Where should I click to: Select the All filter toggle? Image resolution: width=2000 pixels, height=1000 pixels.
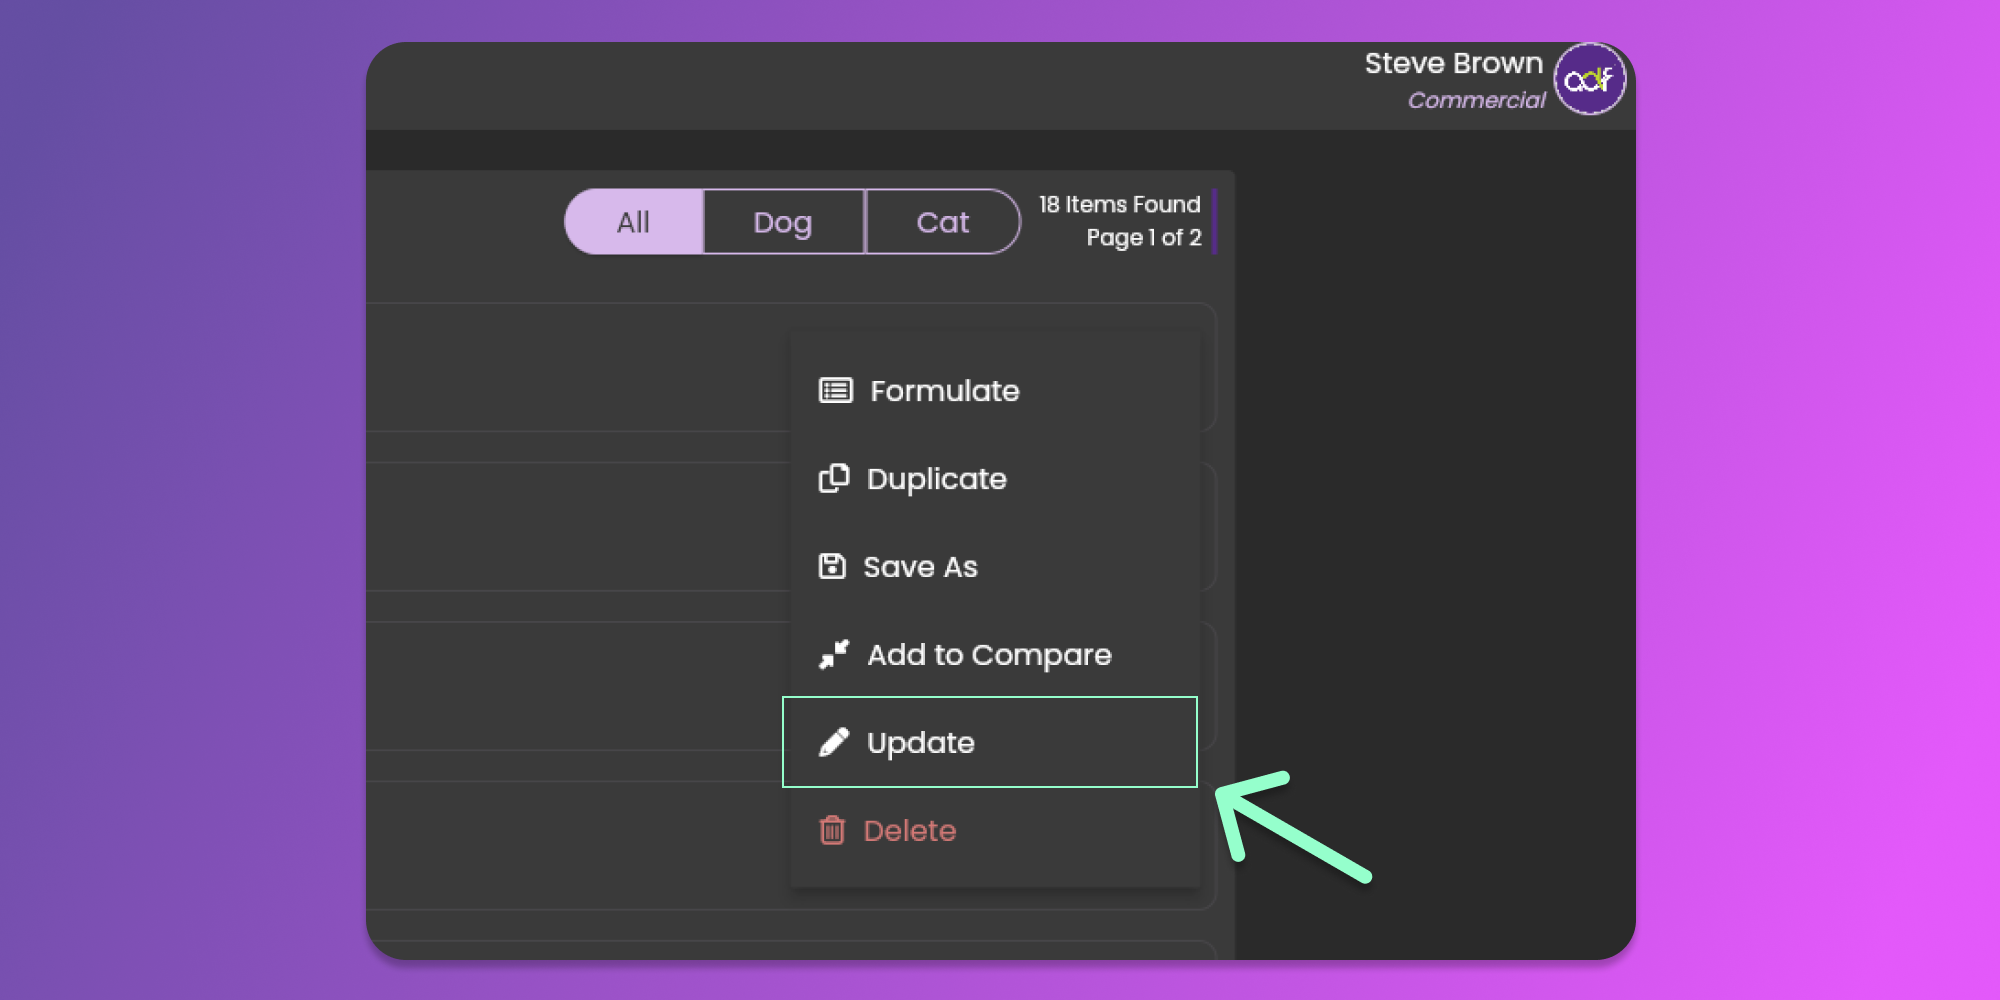[x=634, y=222]
